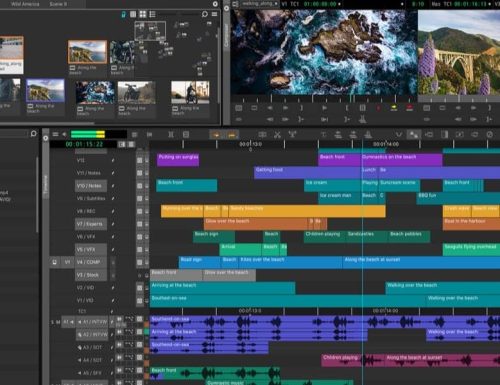Toggle the timeline audio speaker icon

[64, 134]
